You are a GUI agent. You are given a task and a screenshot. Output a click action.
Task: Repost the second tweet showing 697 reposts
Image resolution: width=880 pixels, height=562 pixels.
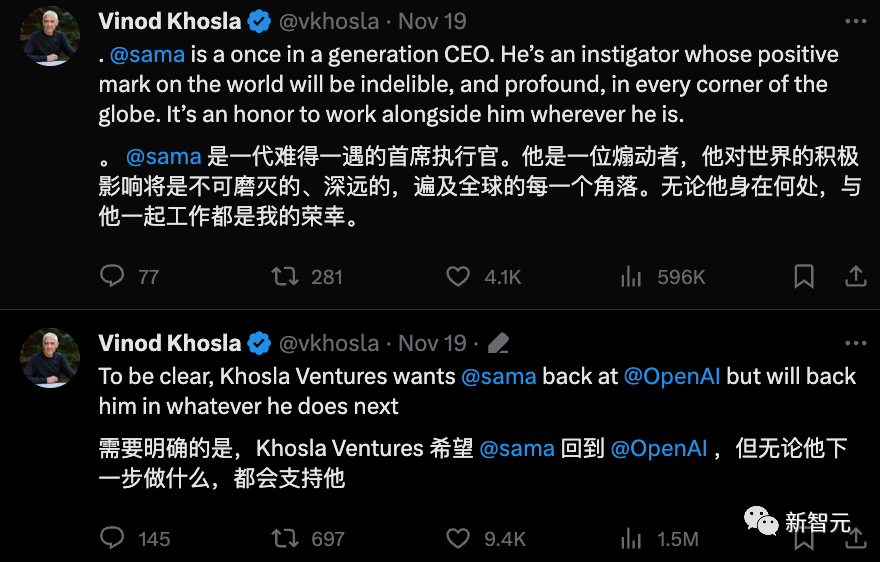pyautogui.click(x=285, y=538)
